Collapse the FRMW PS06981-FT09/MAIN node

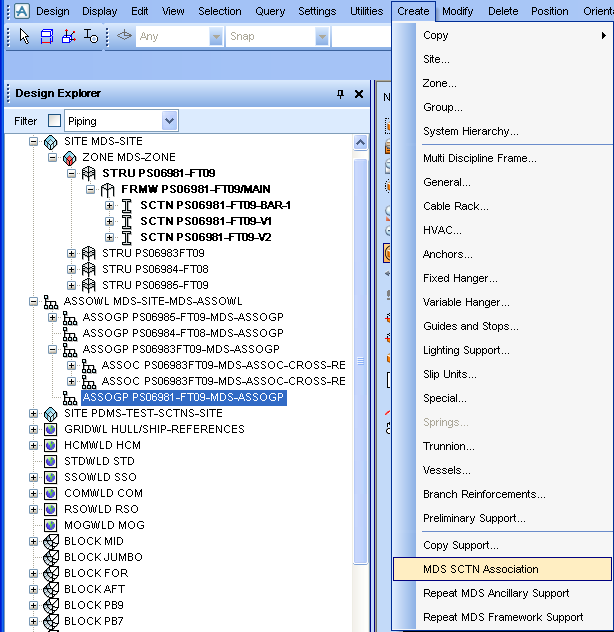coord(90,189)
